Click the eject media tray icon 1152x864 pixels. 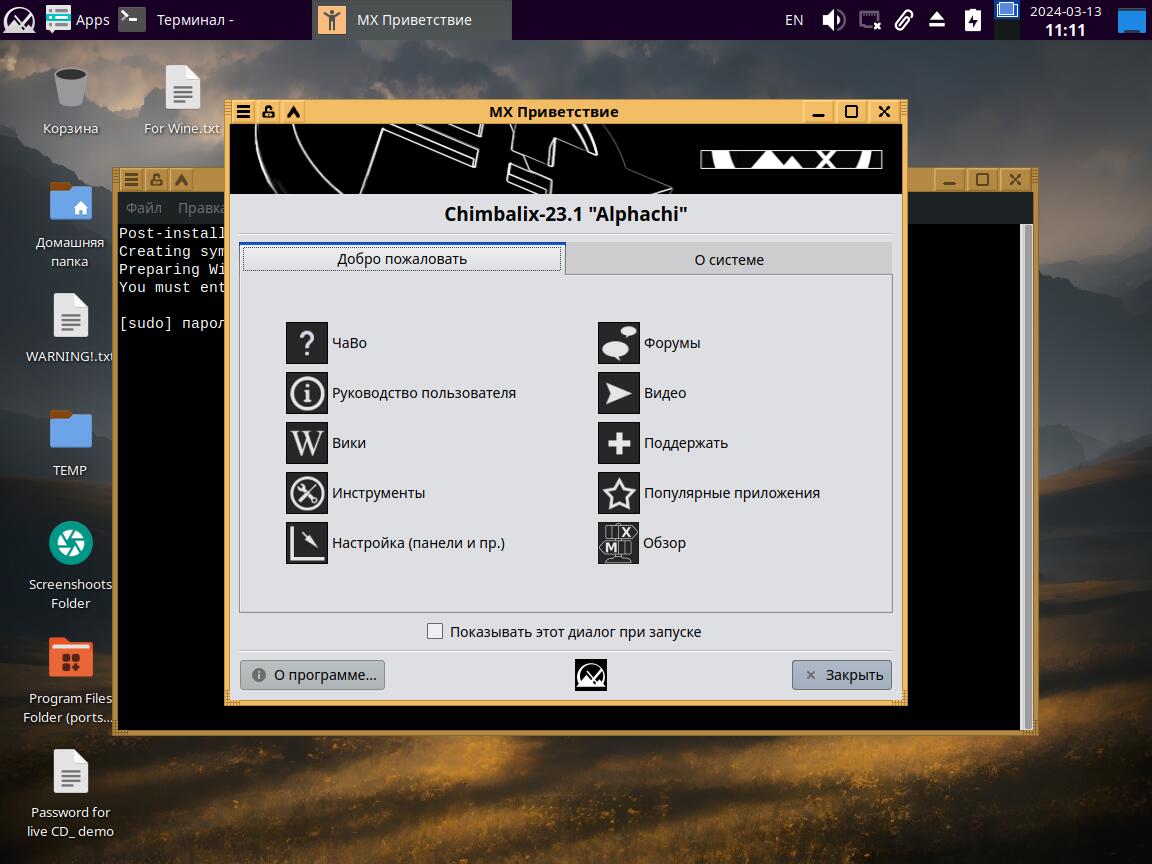(937, 20)
